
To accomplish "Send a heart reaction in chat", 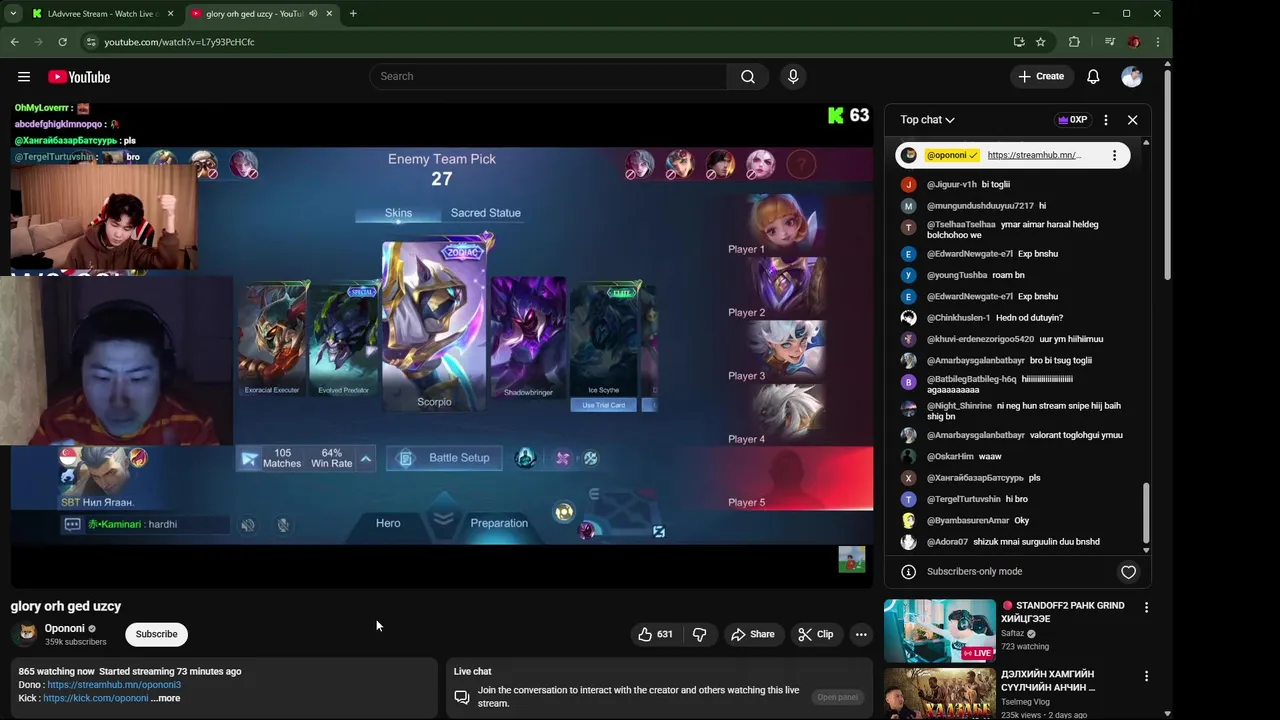I will click(1128, 572).
